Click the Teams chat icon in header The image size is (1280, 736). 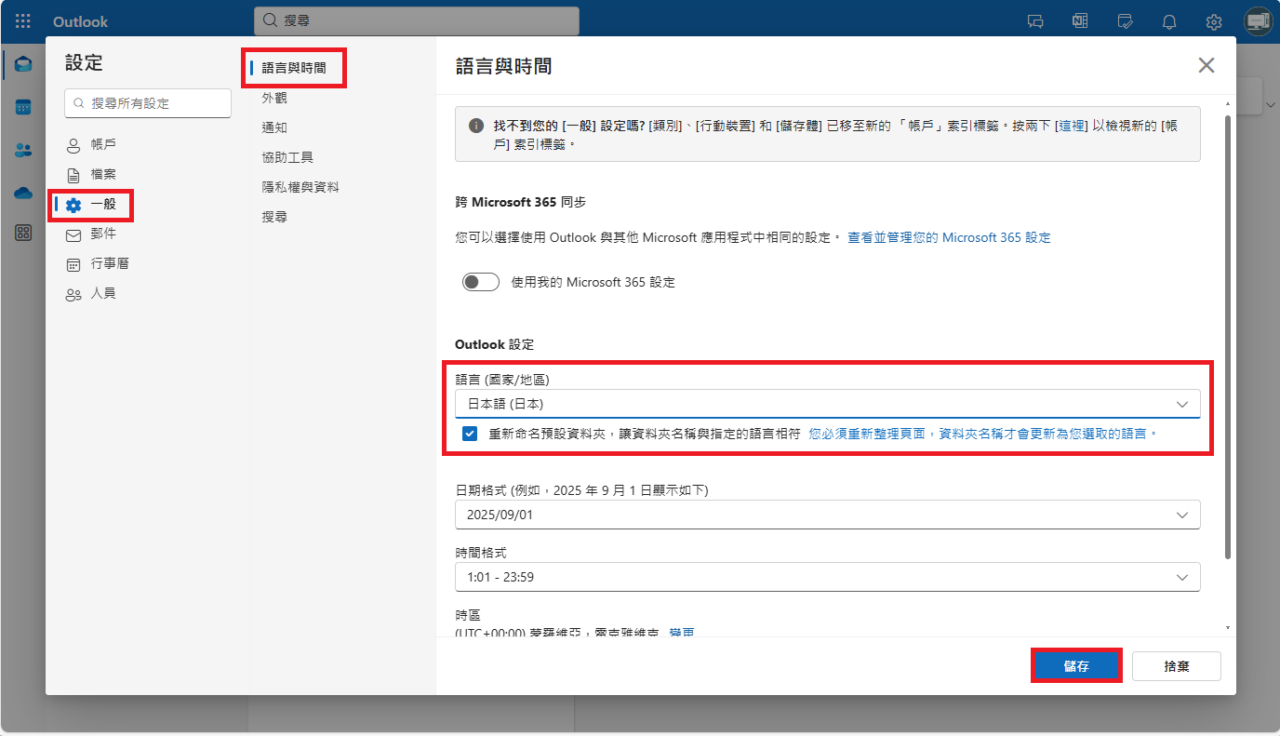pos(1036,21)
